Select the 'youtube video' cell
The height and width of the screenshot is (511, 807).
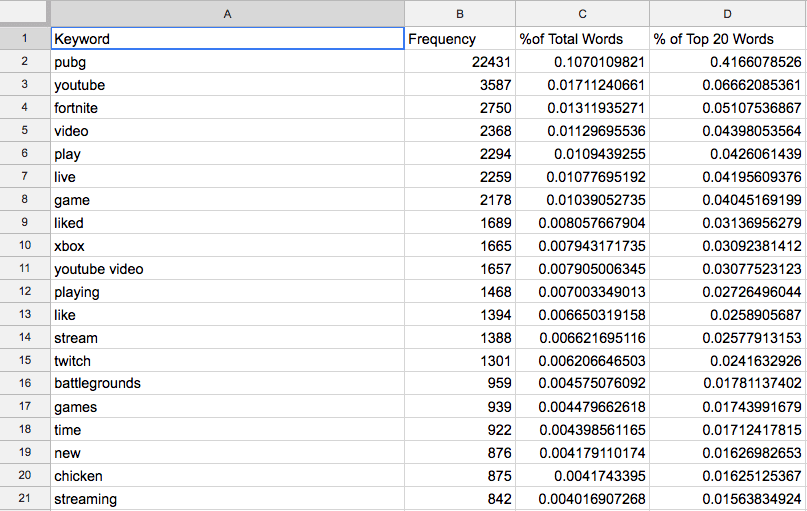point(227,269)
